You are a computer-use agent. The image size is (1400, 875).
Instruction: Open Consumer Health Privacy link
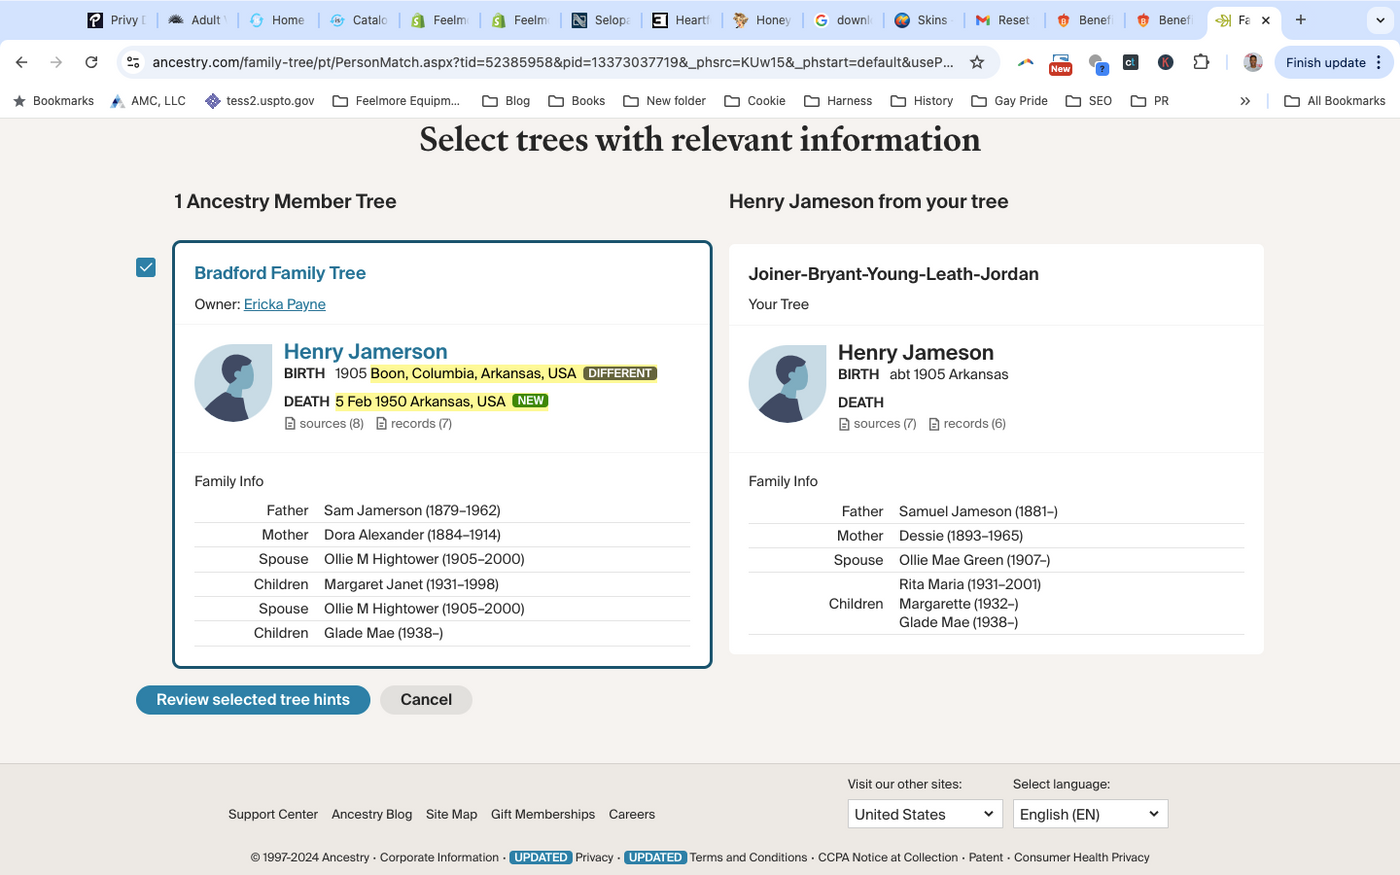pyautogui.click(x=1082, y=857)
